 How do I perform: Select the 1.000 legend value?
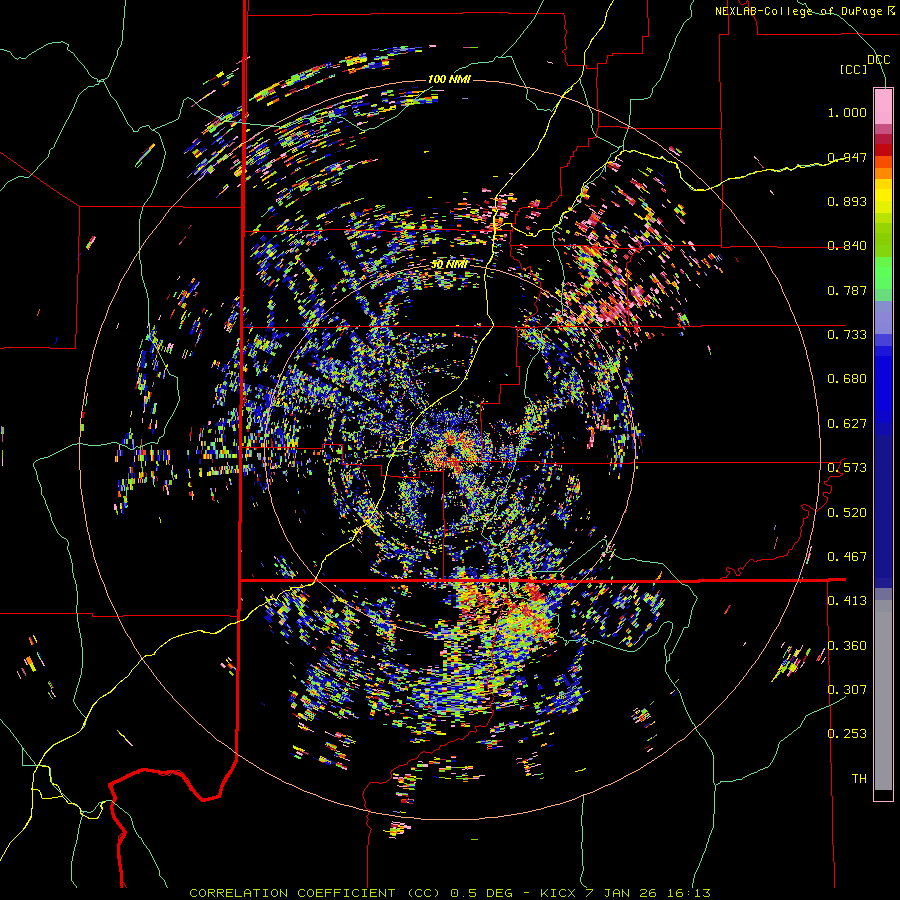coord(847,112)
